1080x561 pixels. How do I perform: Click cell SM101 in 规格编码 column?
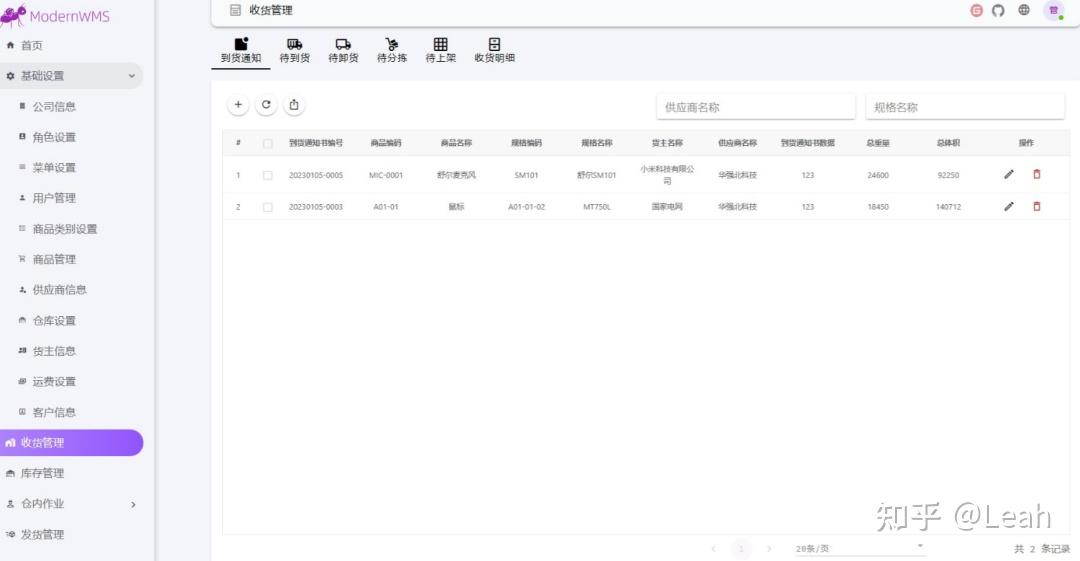[x=526, y=175]
